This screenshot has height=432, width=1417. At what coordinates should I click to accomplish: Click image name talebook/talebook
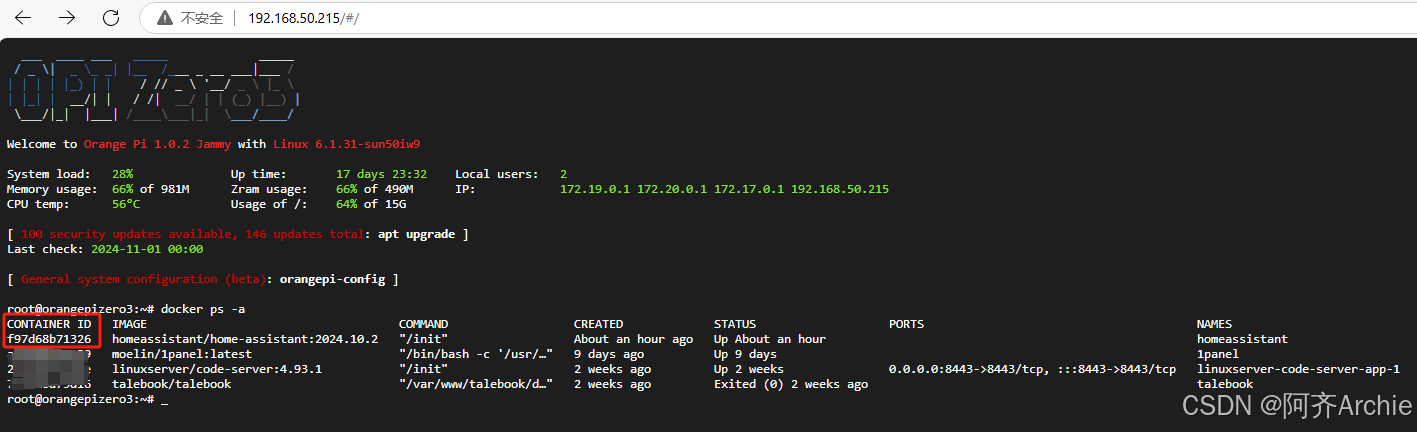tap(171, 384)
